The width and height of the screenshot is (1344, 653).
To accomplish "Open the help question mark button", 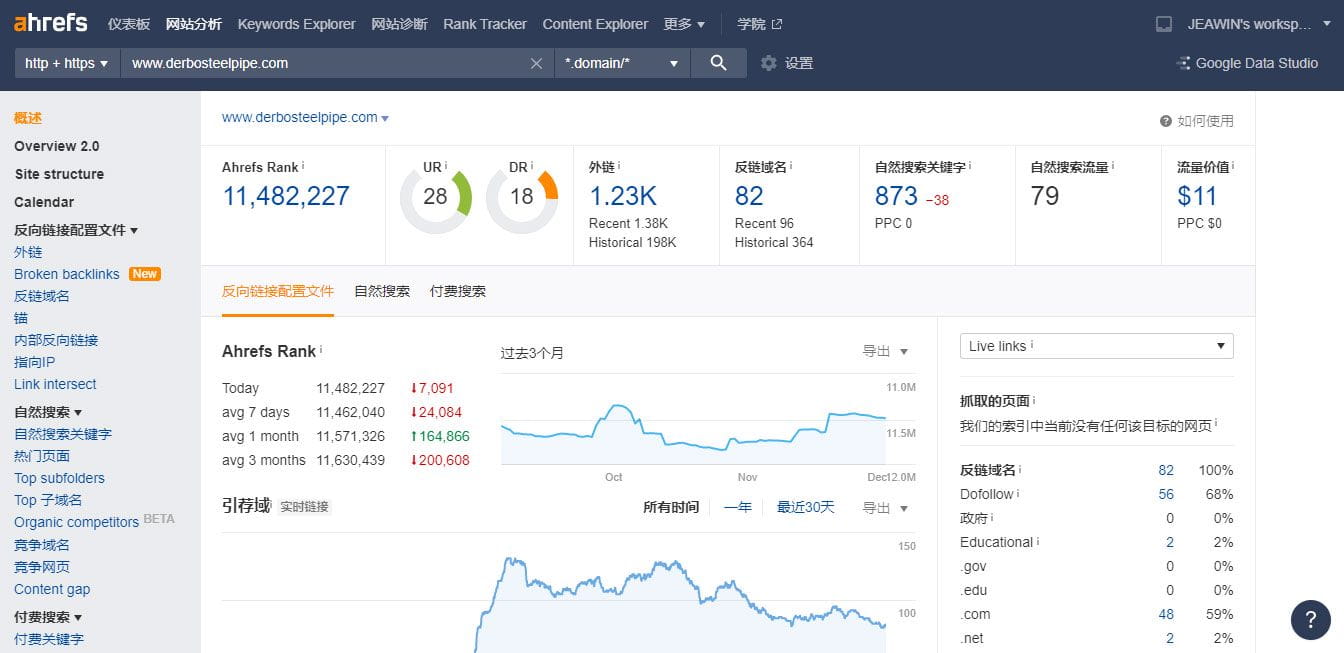I will tap(1311, 619).
